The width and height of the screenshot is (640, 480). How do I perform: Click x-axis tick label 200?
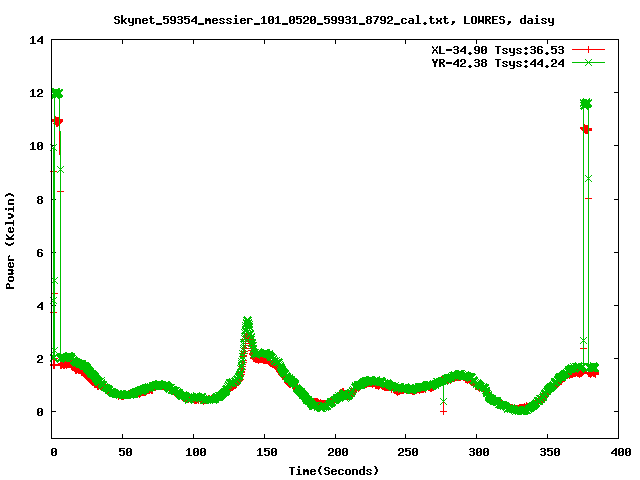pyautogui.click(x=338, y=452)
